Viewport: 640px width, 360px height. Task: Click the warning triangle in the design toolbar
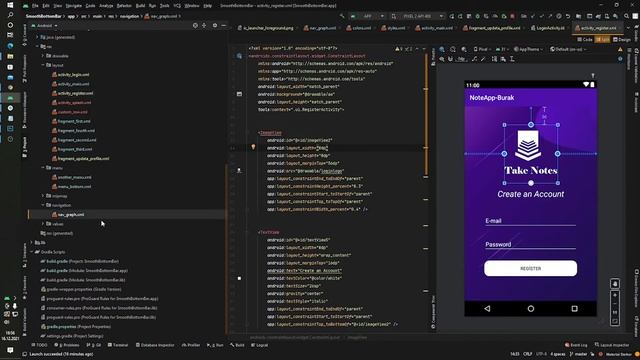(620, 49)
